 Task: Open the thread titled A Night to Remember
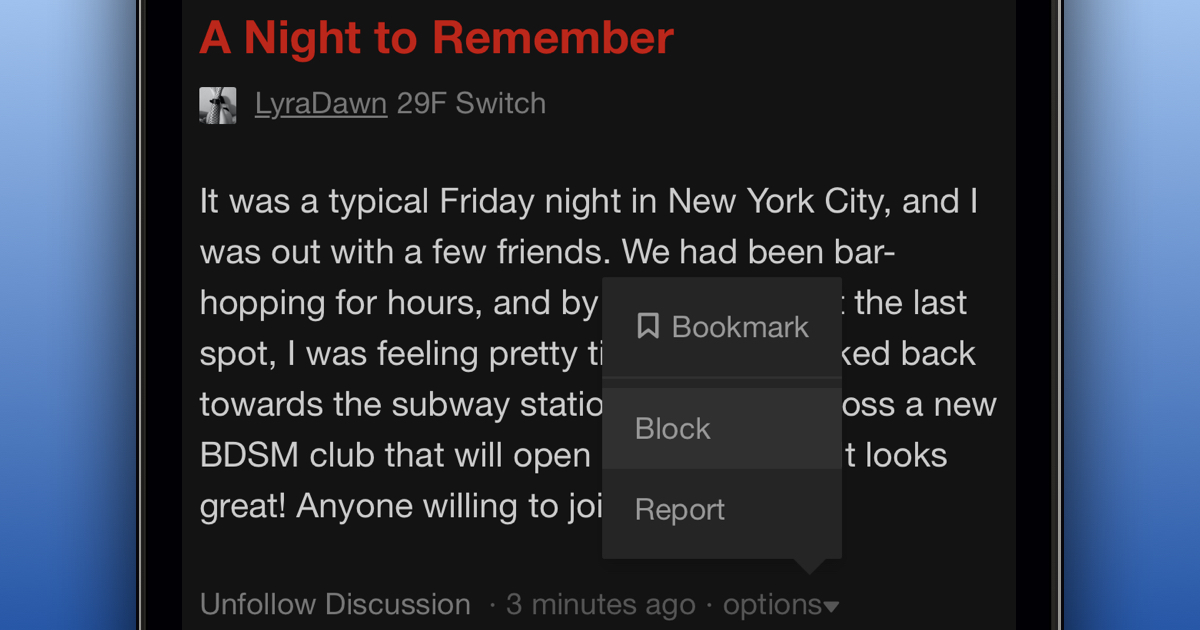coord(437,37)
